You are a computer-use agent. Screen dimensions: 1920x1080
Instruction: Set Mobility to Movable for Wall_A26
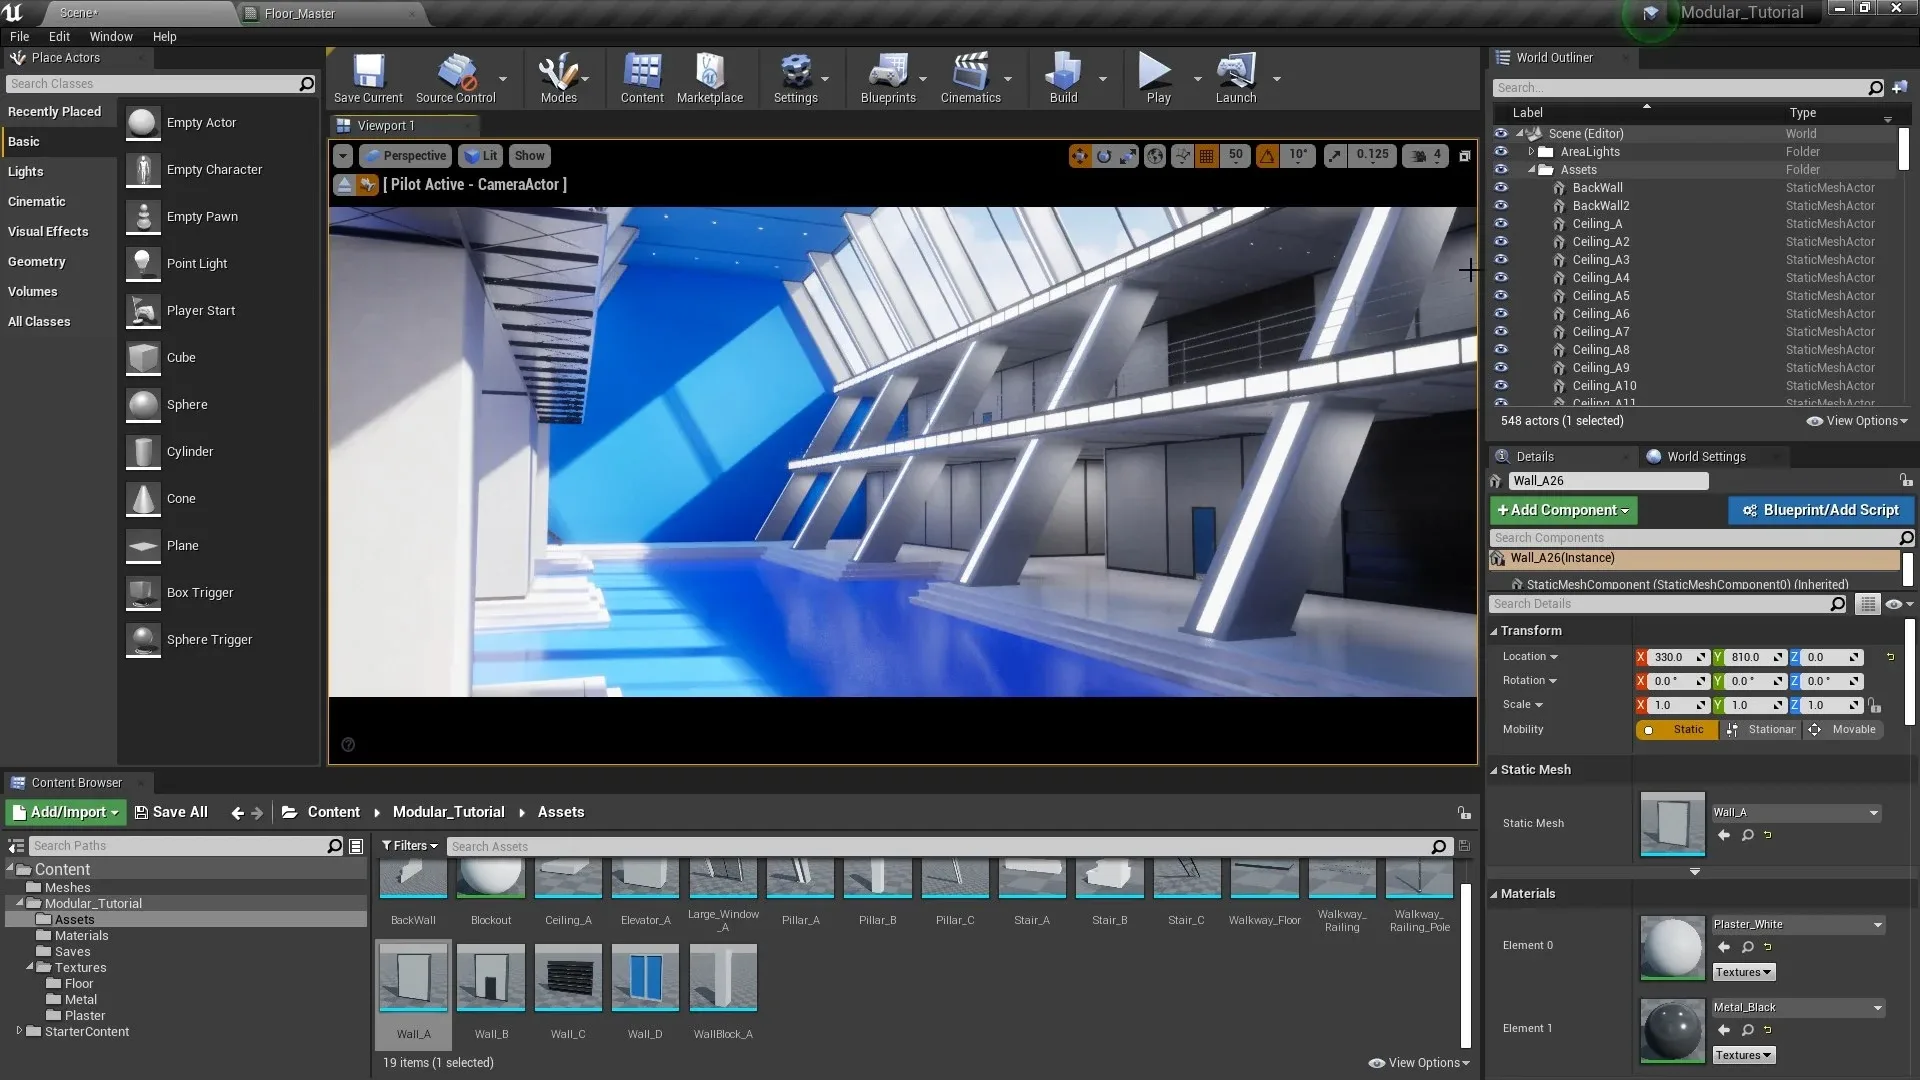(x=1843, y=729)
